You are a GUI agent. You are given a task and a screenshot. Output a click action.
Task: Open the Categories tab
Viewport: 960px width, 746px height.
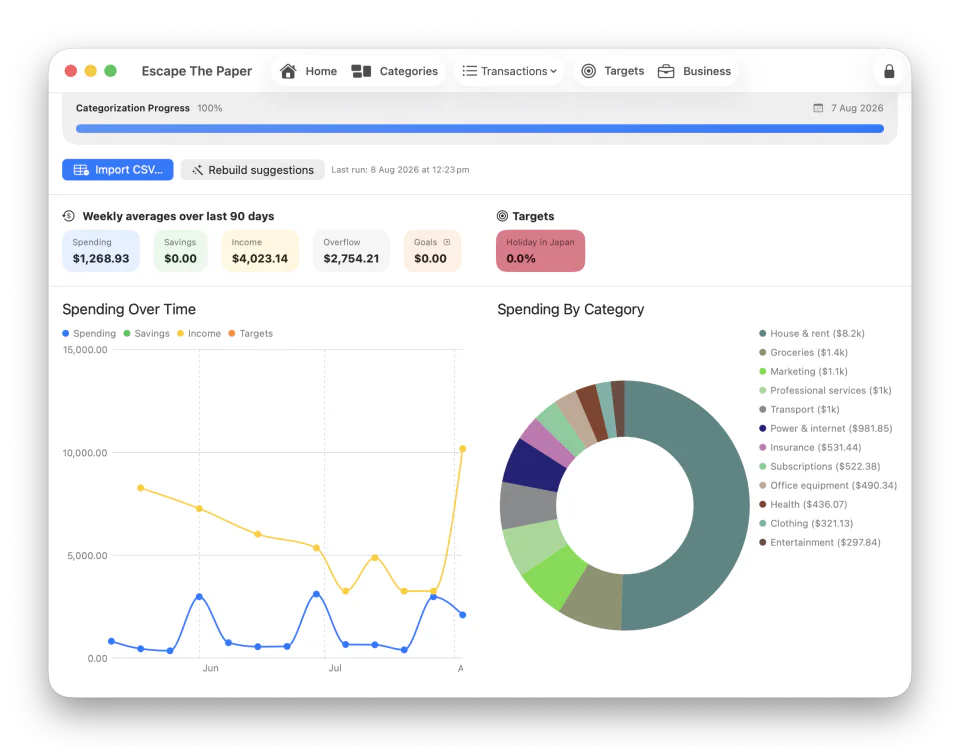[x=395, y=71]
